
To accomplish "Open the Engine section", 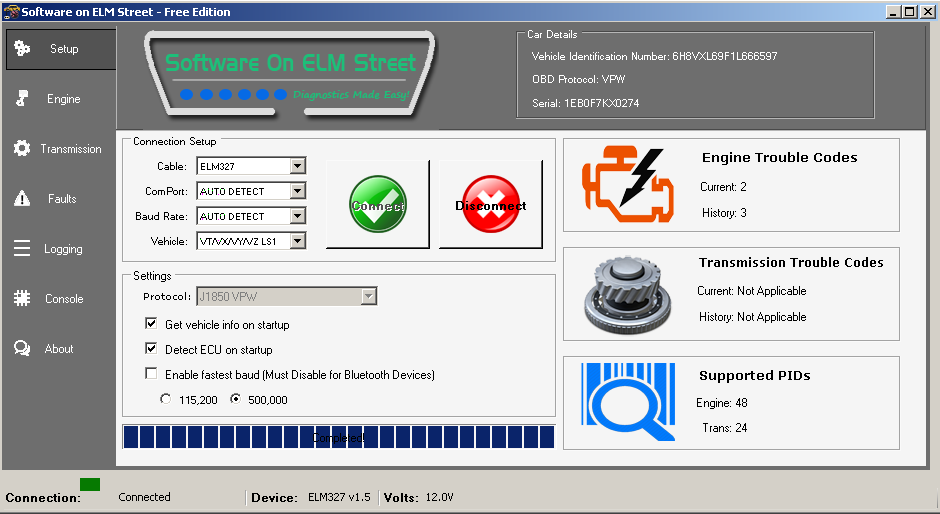I will coord(61,98).
